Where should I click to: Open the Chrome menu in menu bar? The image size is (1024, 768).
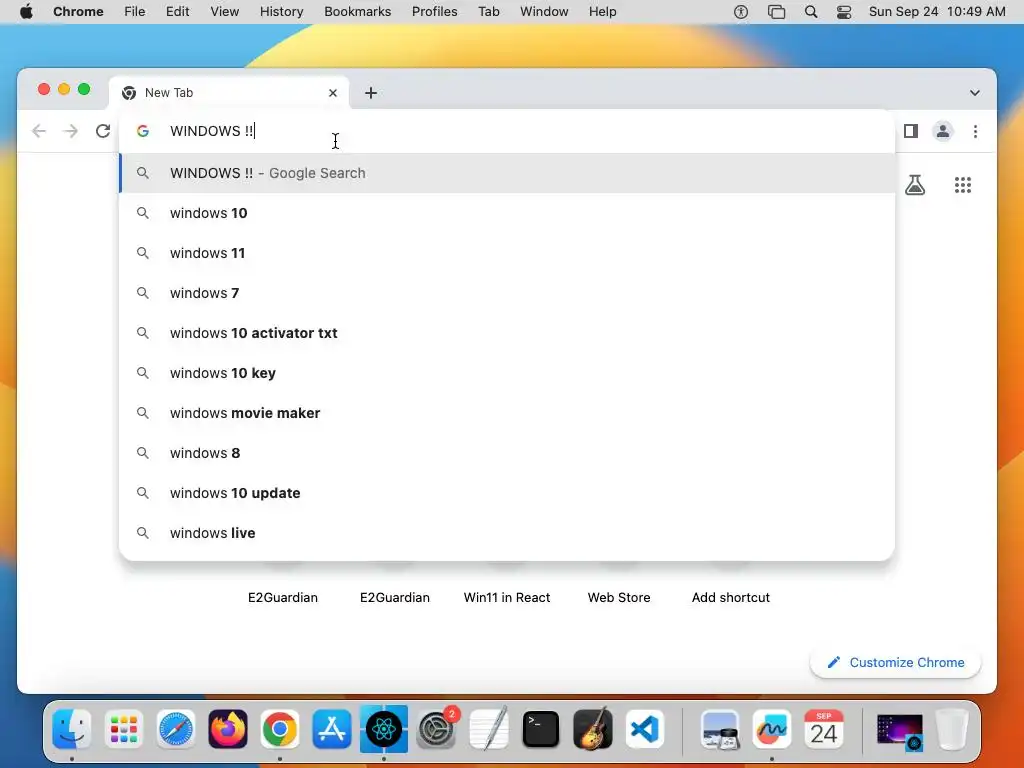pos(78,12)
